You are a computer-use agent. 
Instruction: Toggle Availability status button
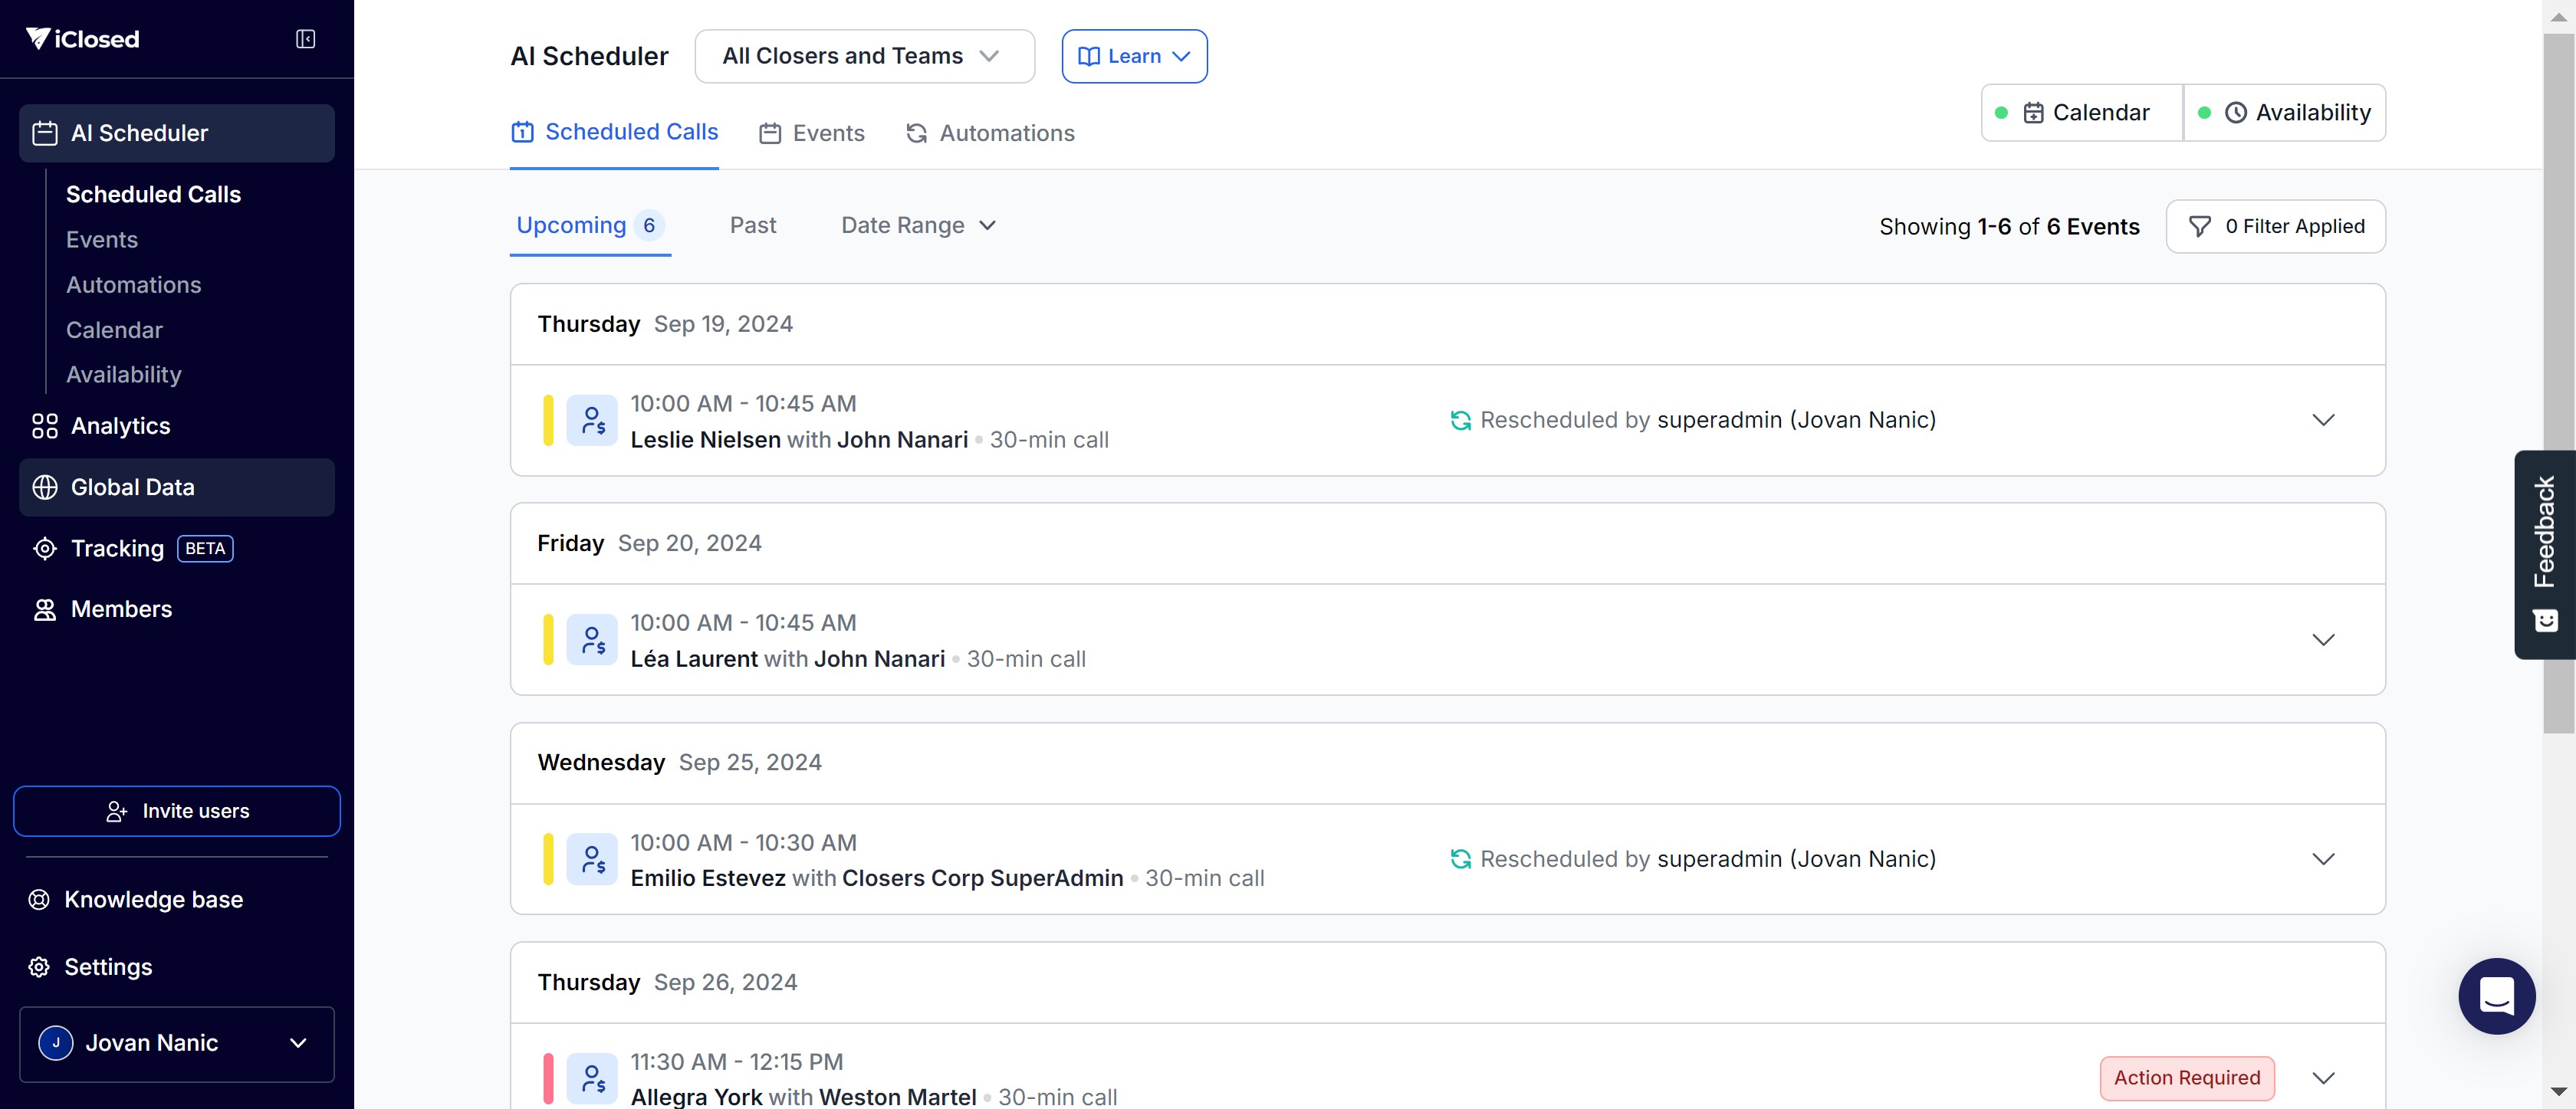(2284, 113)
